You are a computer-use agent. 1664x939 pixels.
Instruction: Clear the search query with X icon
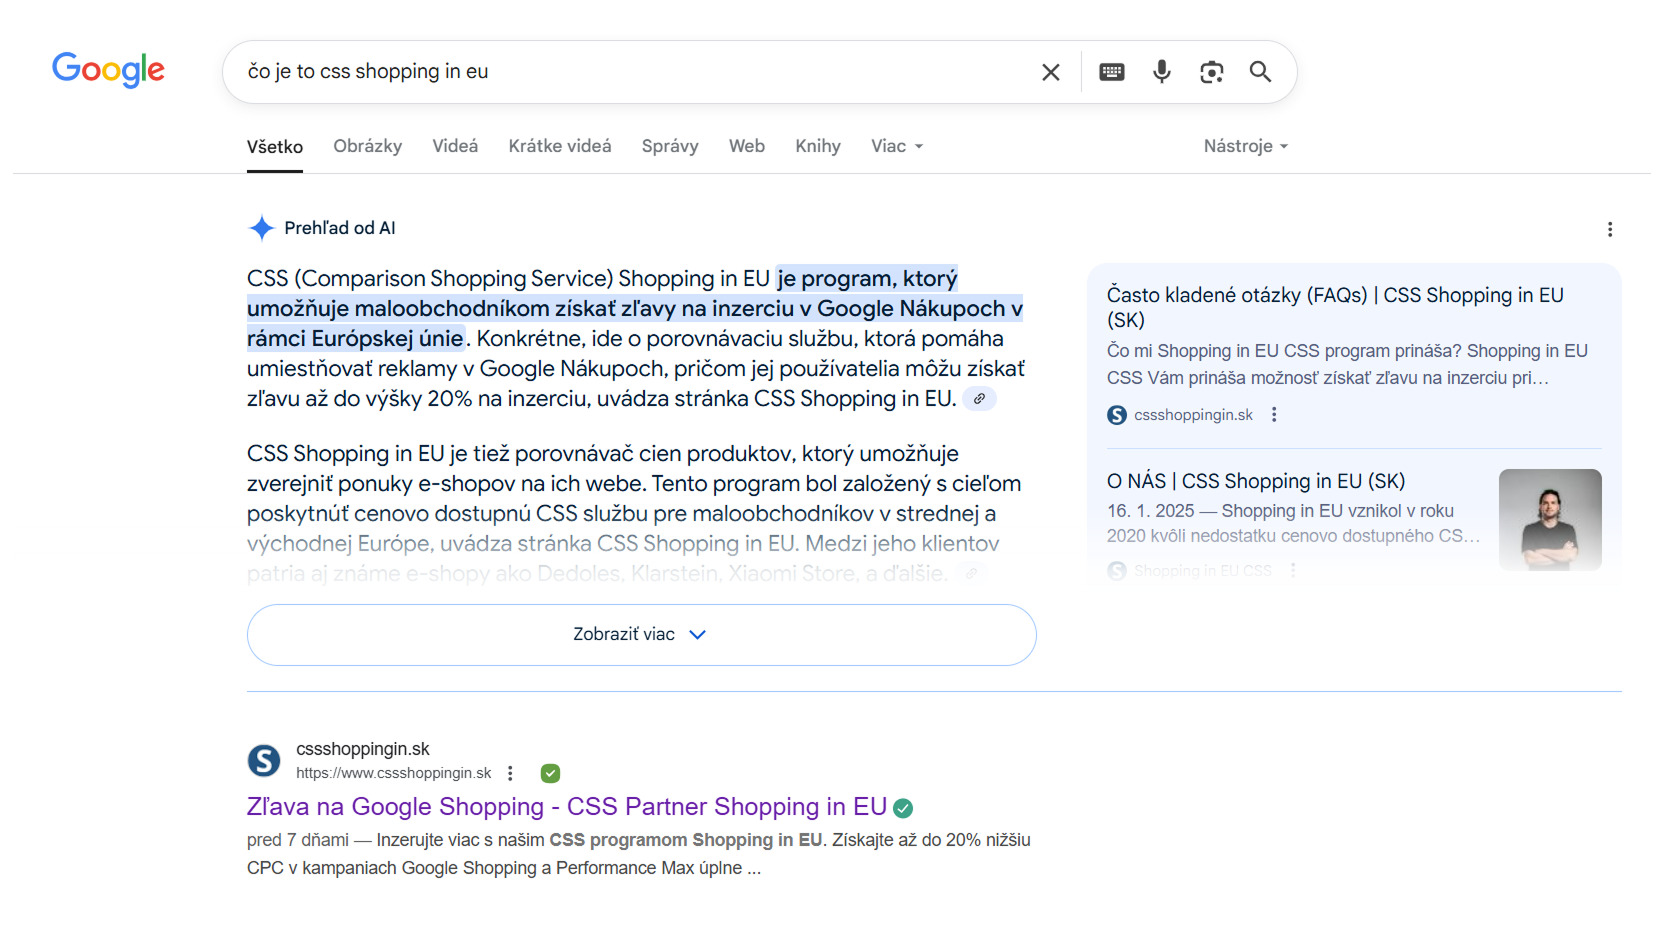(1050, 72)
